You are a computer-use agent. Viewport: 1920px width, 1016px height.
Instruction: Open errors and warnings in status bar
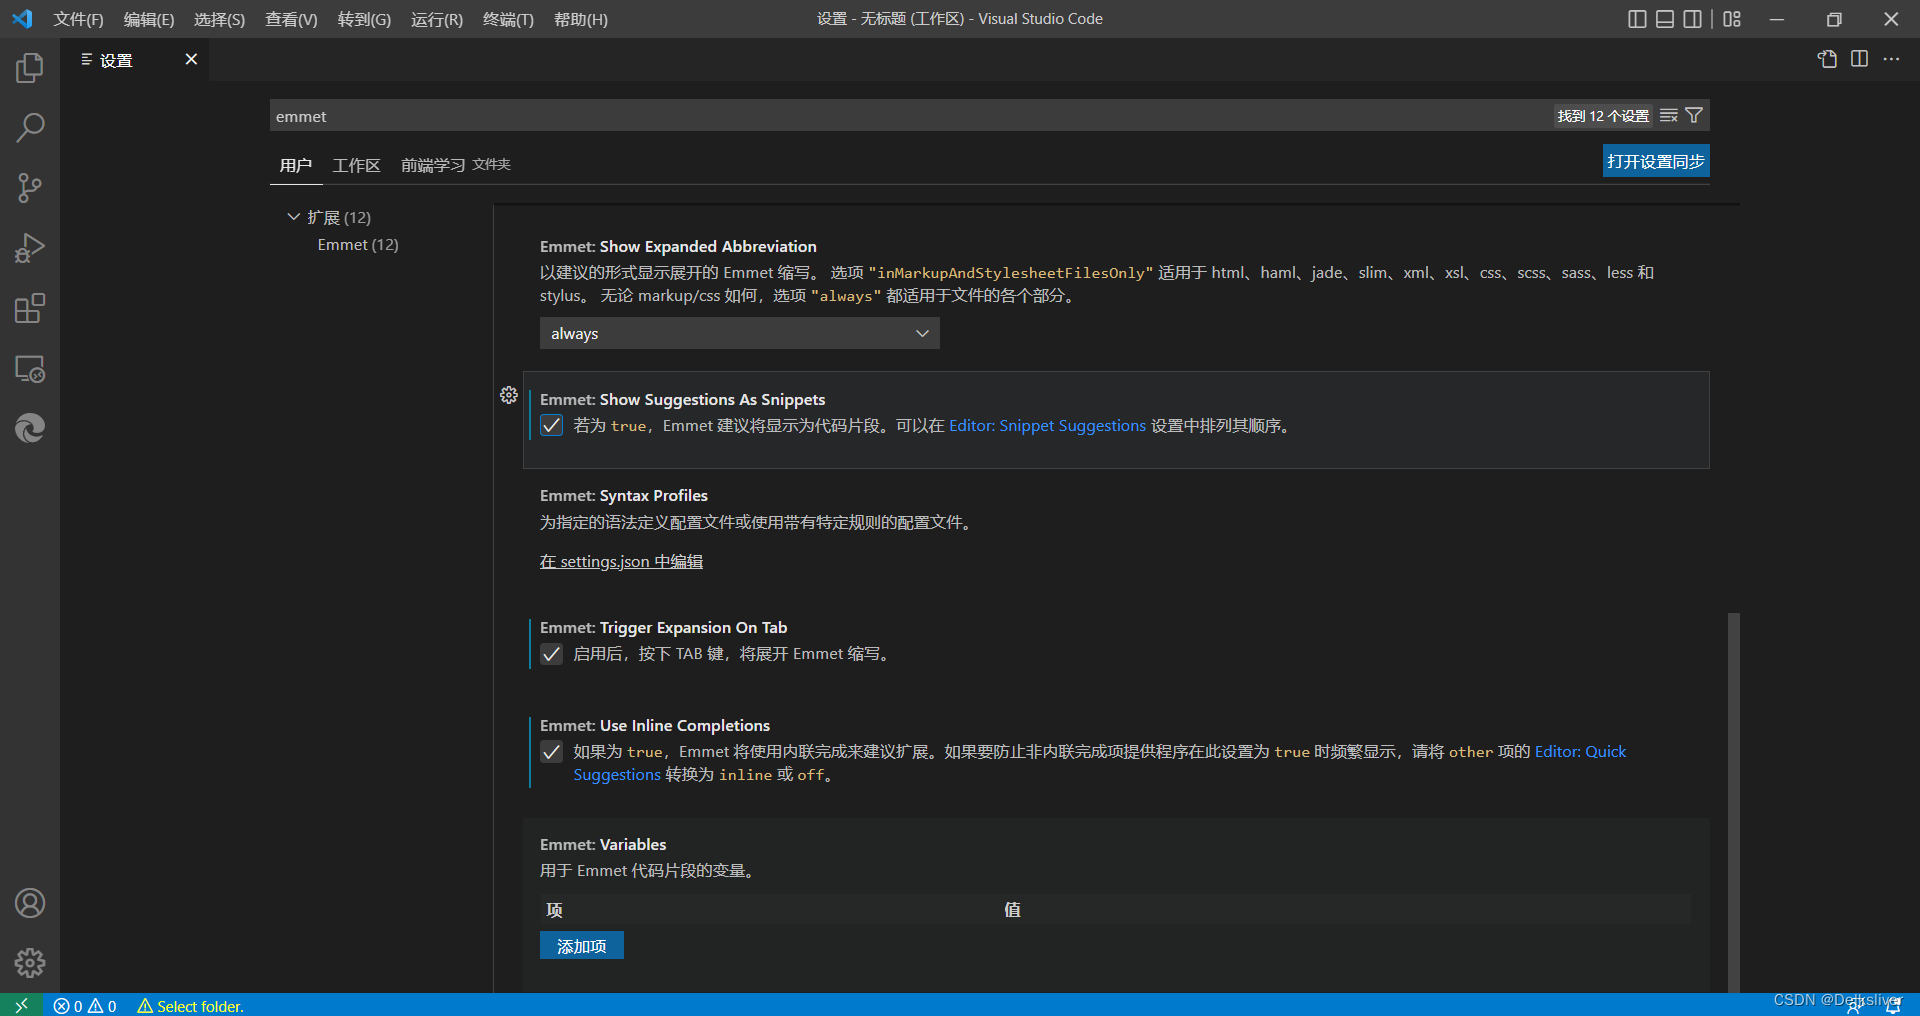85,1006
